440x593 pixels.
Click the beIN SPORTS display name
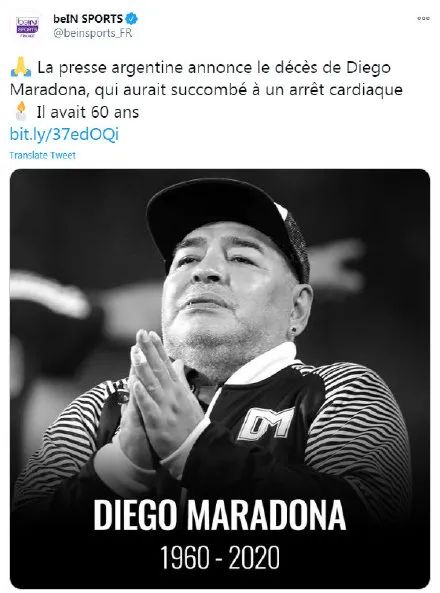(88, 19)
